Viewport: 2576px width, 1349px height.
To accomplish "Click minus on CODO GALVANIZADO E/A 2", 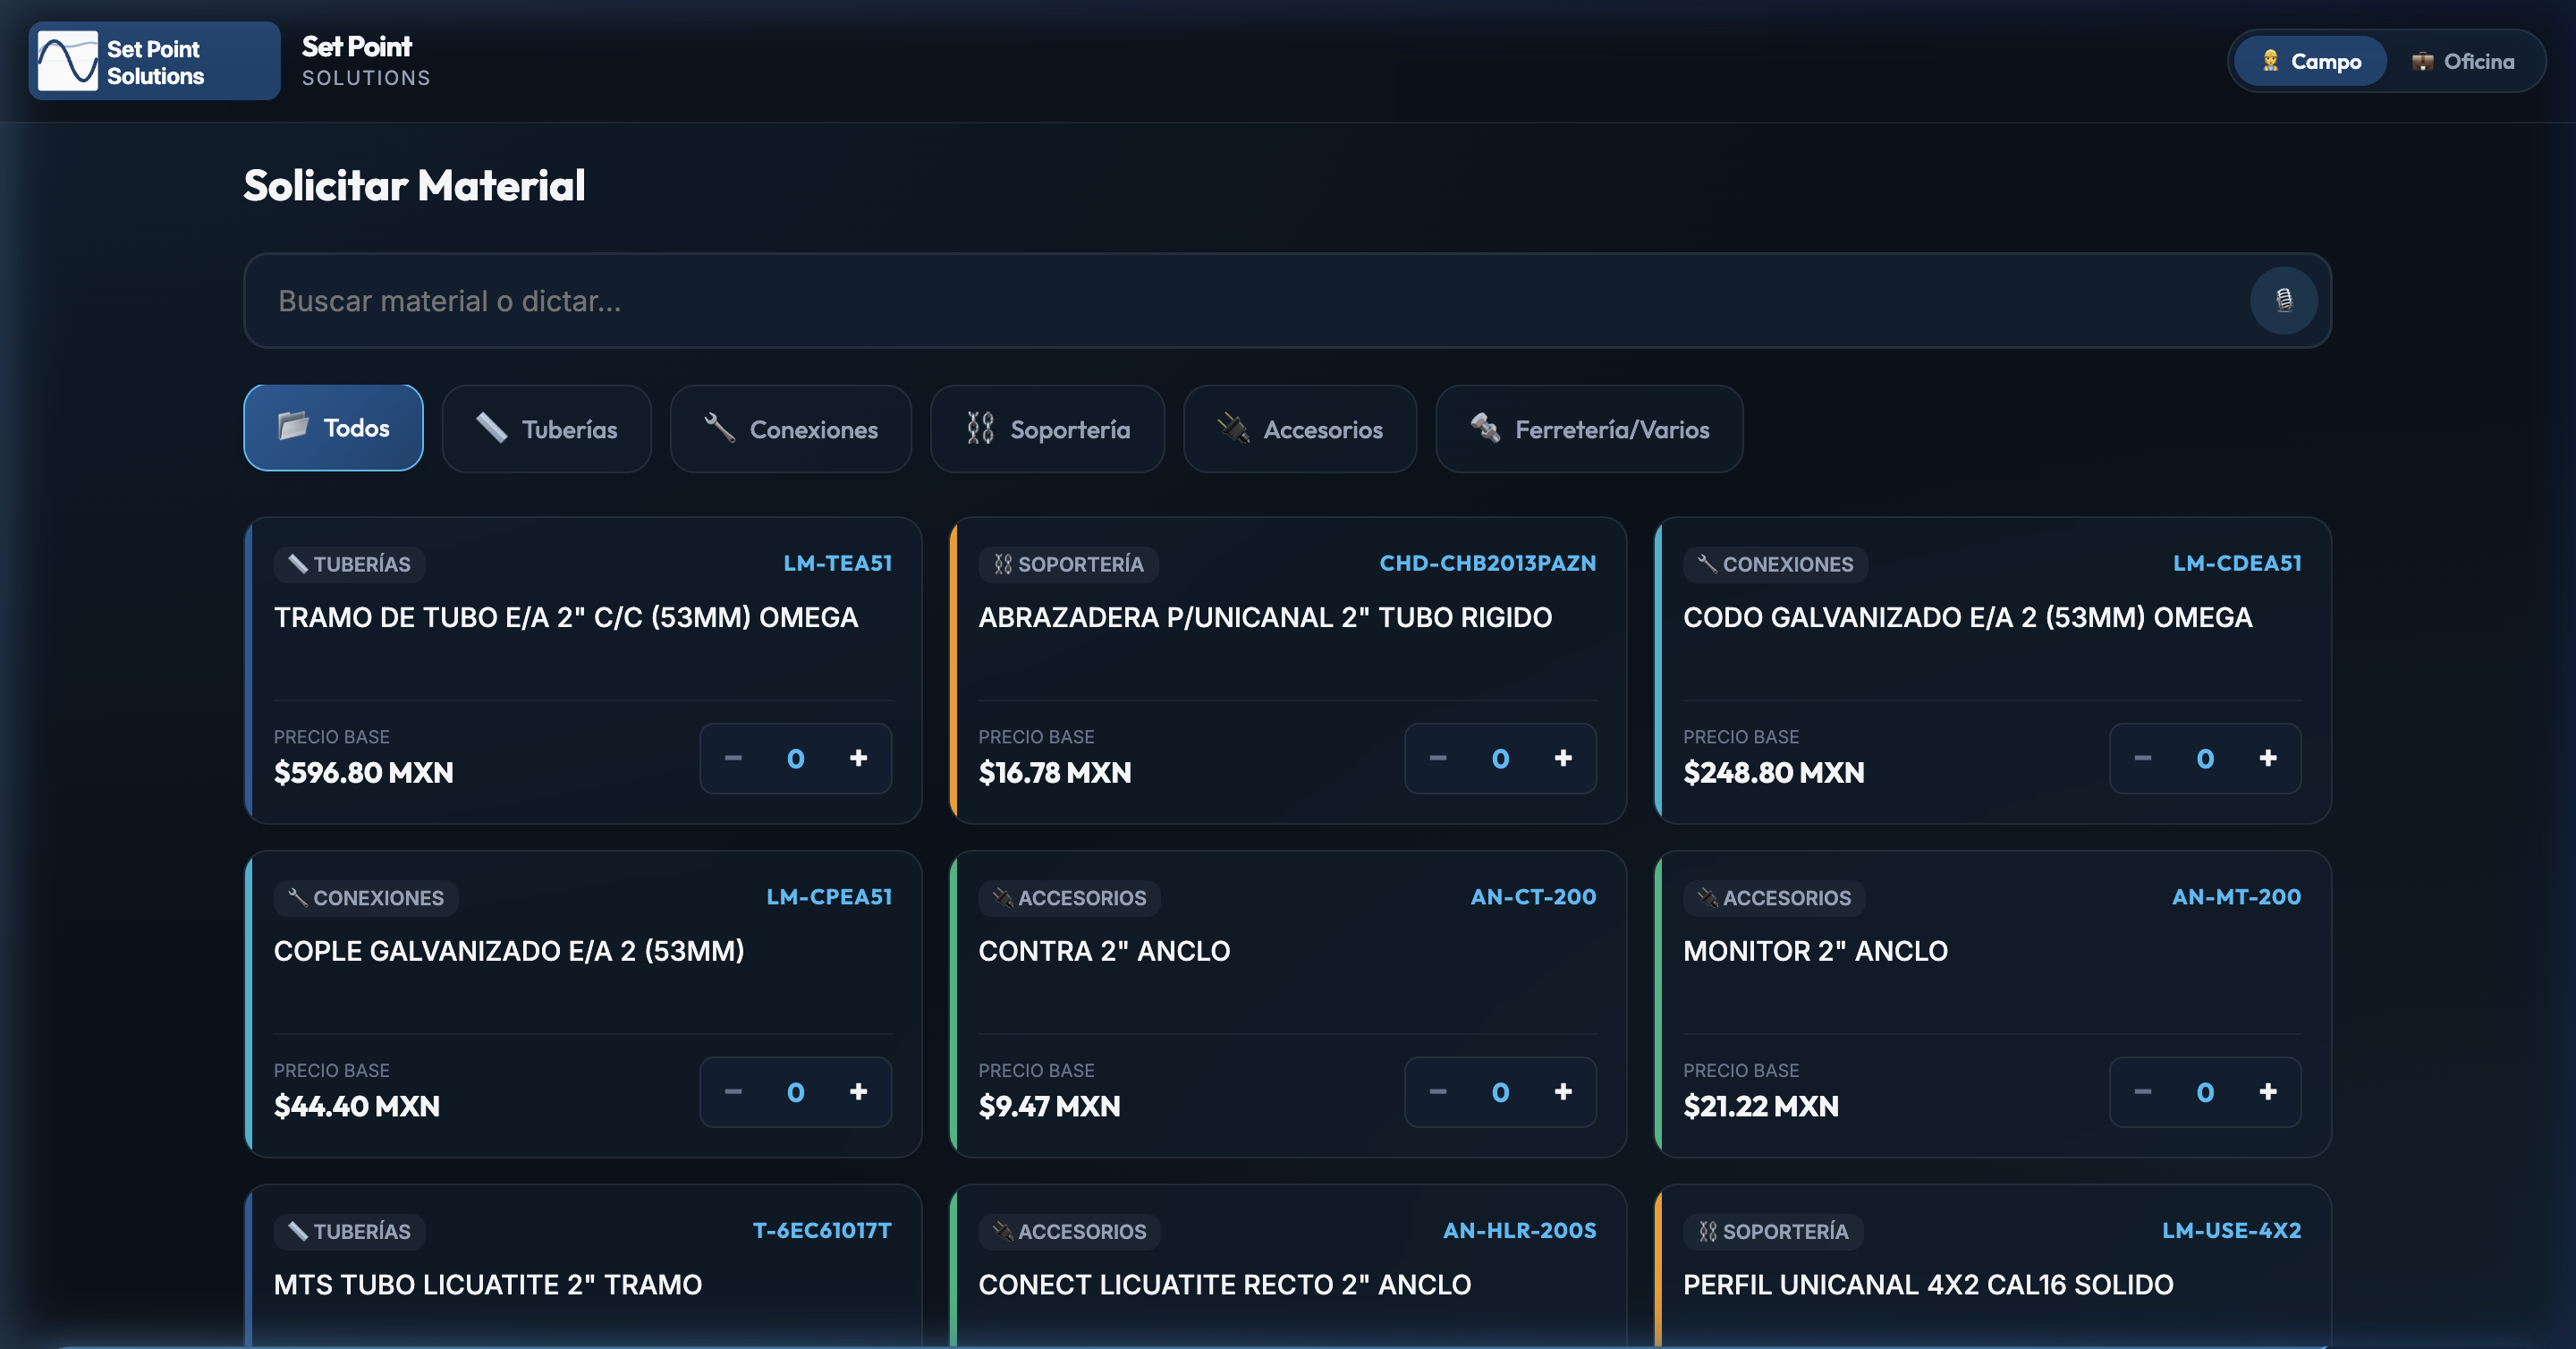I will (2142, 758).
